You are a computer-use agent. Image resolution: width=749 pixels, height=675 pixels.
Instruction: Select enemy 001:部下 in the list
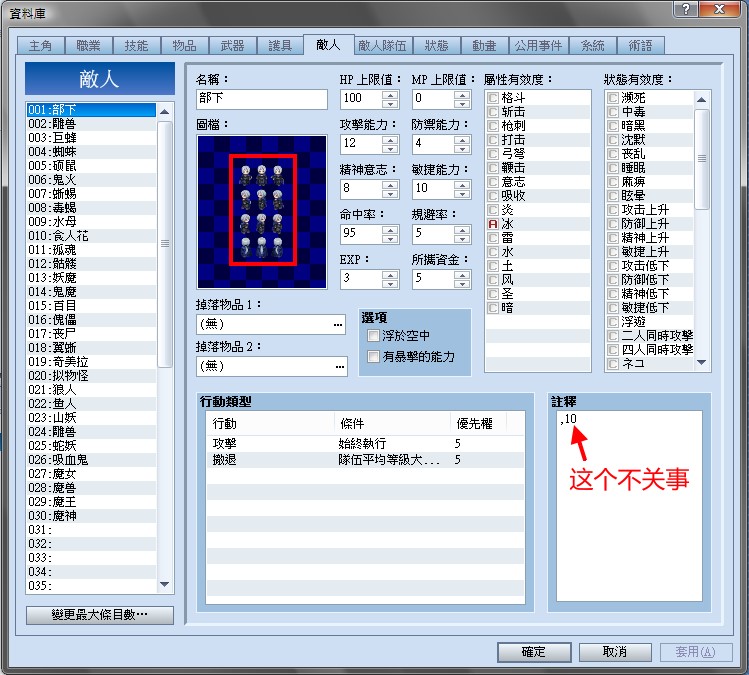91,110
